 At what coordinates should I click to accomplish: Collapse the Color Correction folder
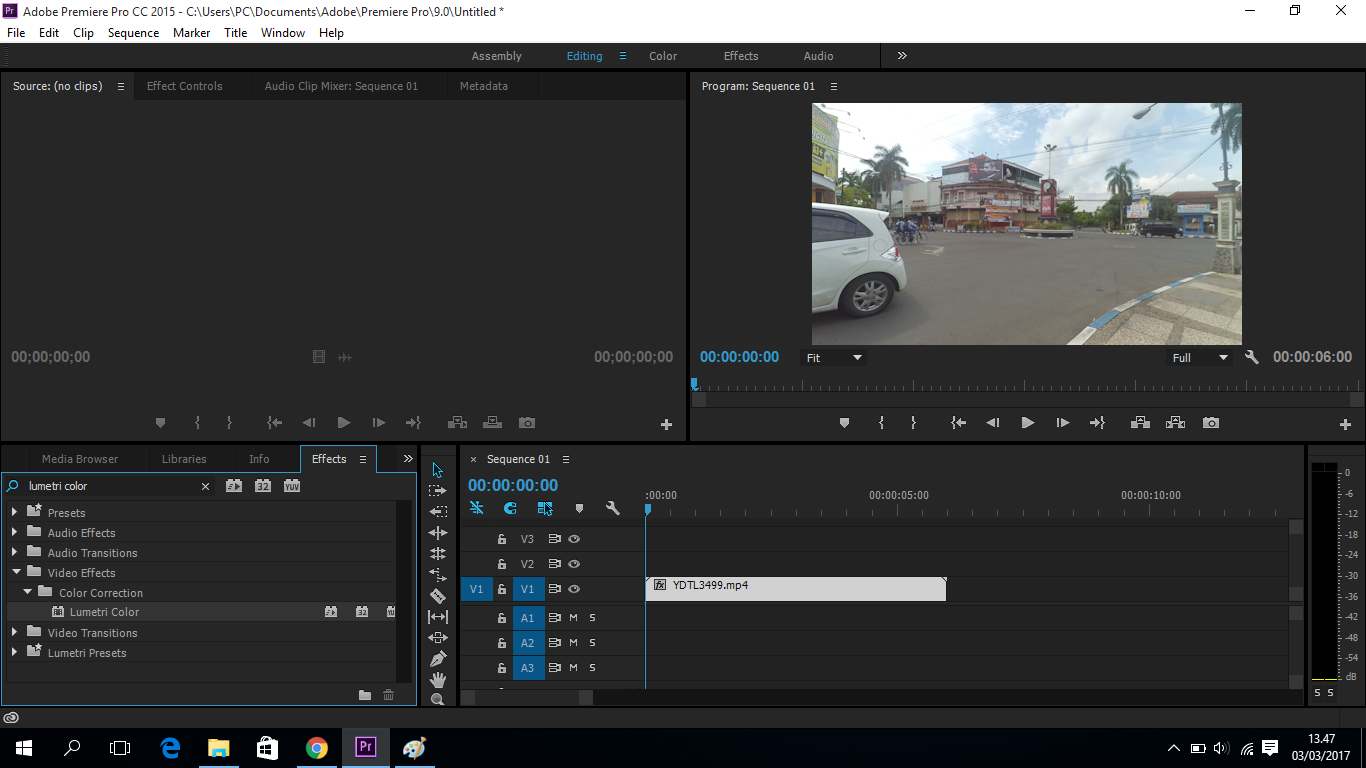click(28, 592)
